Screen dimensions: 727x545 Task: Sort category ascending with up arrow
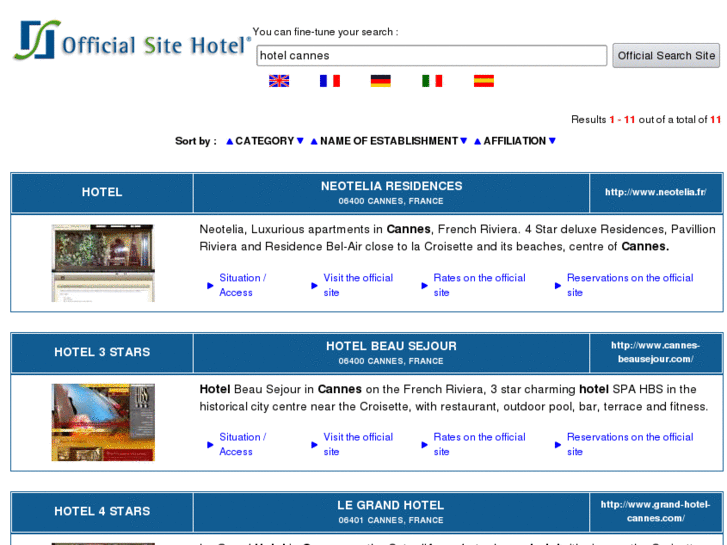(230, 141)
